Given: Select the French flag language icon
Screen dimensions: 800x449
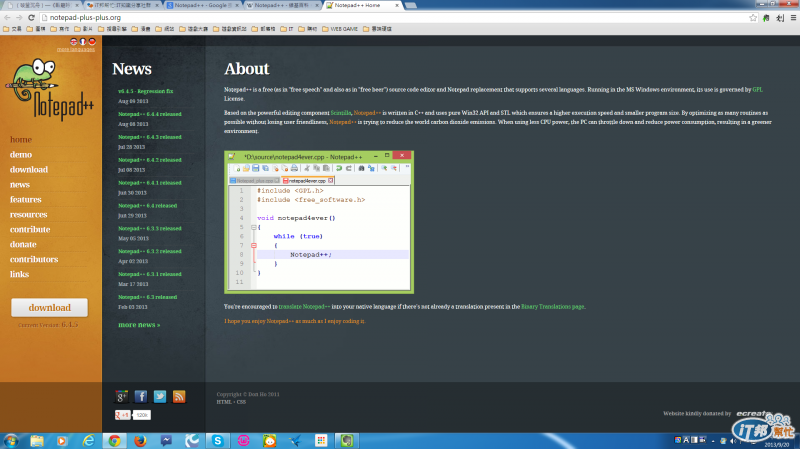Looking at the screenshot, I should click(83, 42).
